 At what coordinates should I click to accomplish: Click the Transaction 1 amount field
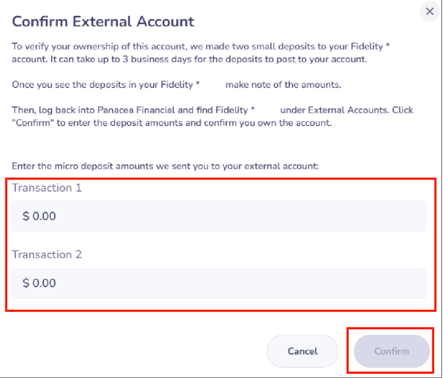click(219, 216)
